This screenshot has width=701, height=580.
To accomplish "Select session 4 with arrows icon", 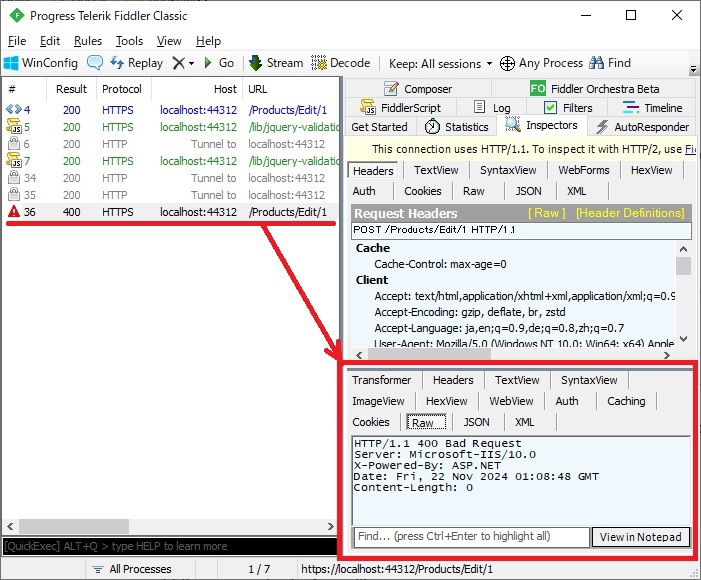I will click(14, 109).
